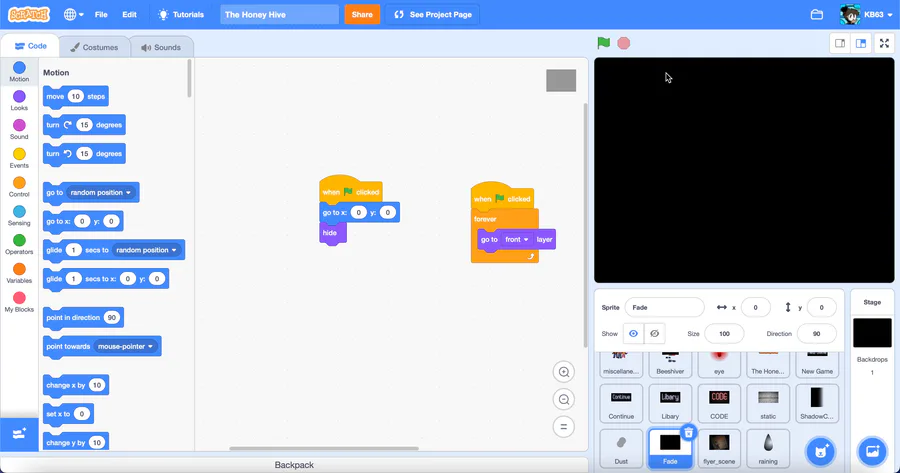Enter full screen stage mode
The width and height of the screenshot is (900, 473).
885,43
